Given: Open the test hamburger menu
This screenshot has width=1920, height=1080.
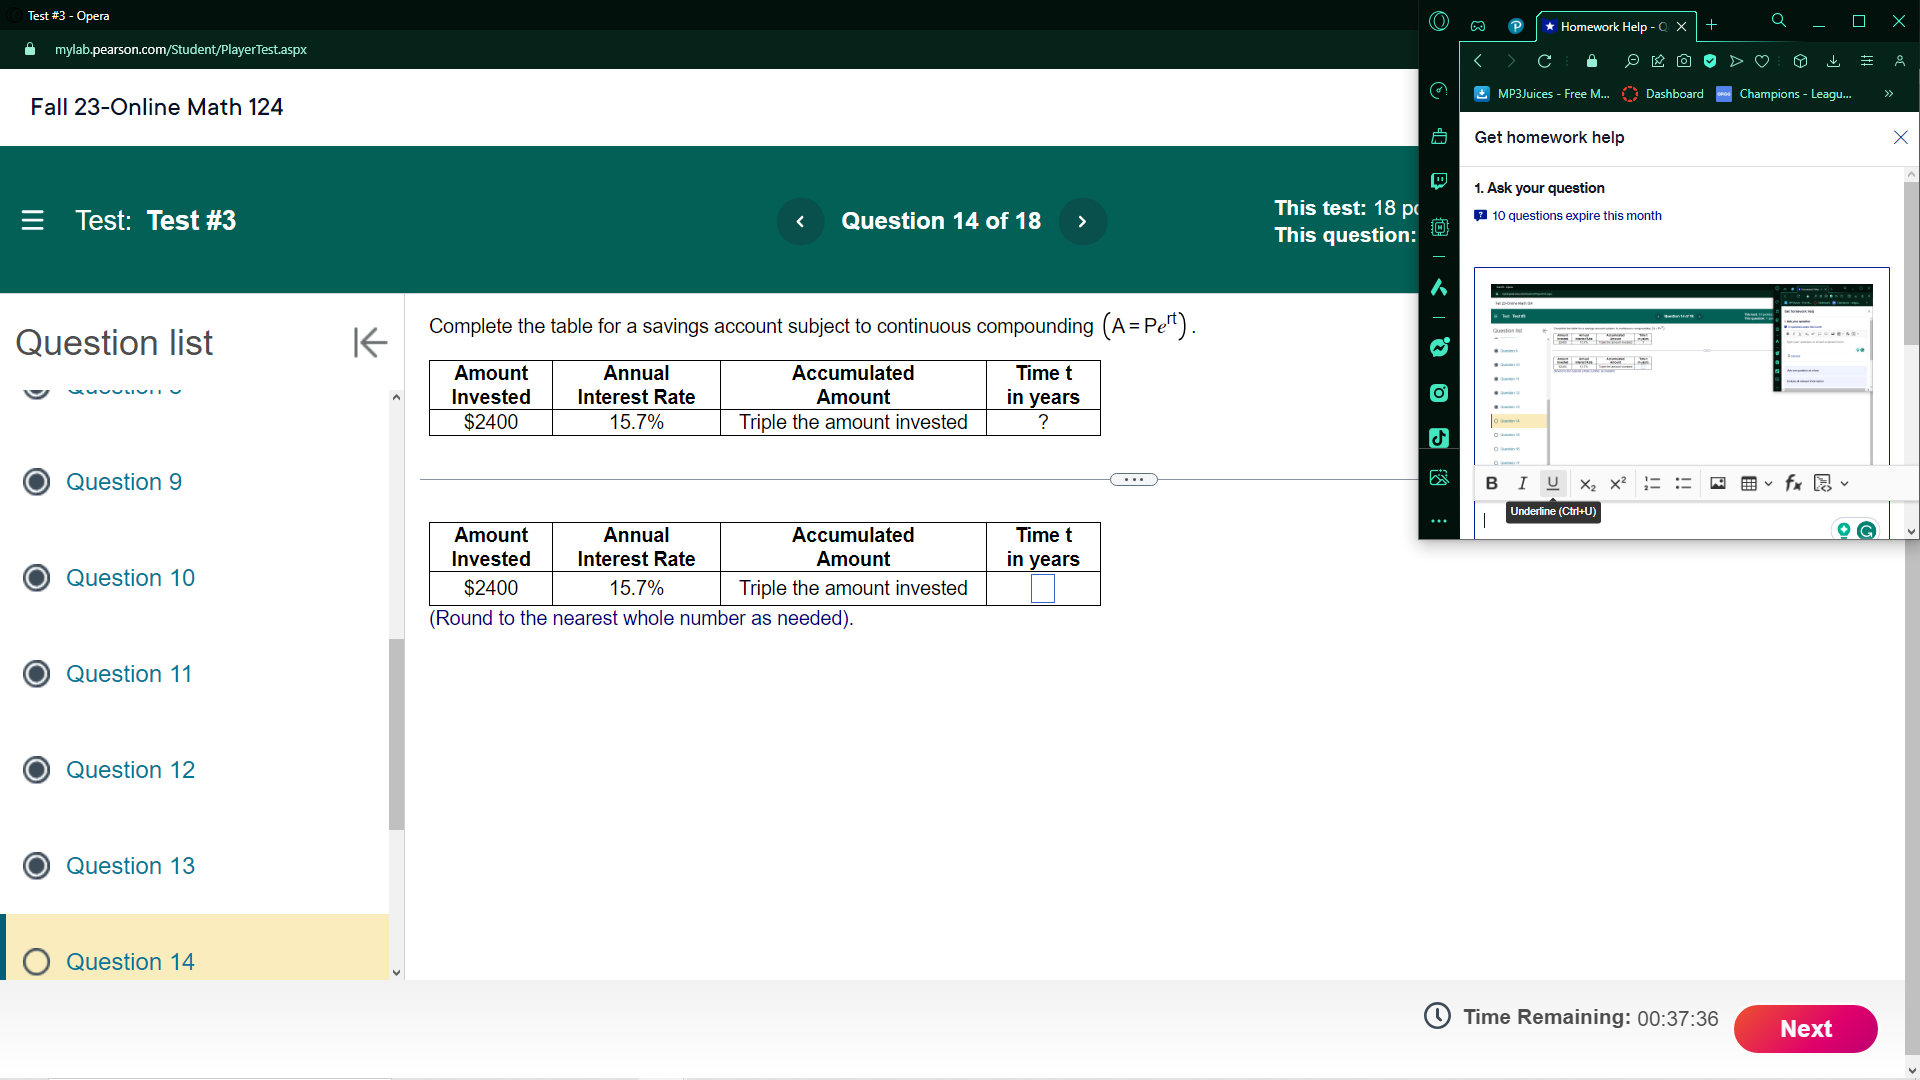Looking at the screenshot, I should click(x=33, y=220).
